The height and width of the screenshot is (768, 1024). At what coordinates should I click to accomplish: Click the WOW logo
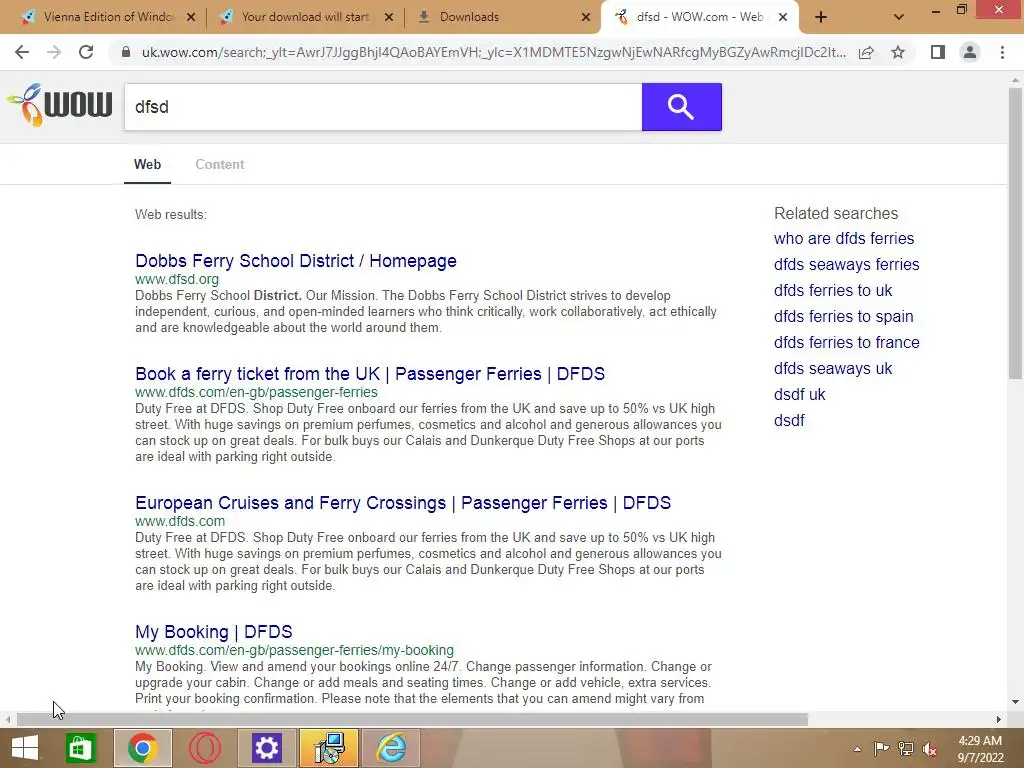pos(59,105)
